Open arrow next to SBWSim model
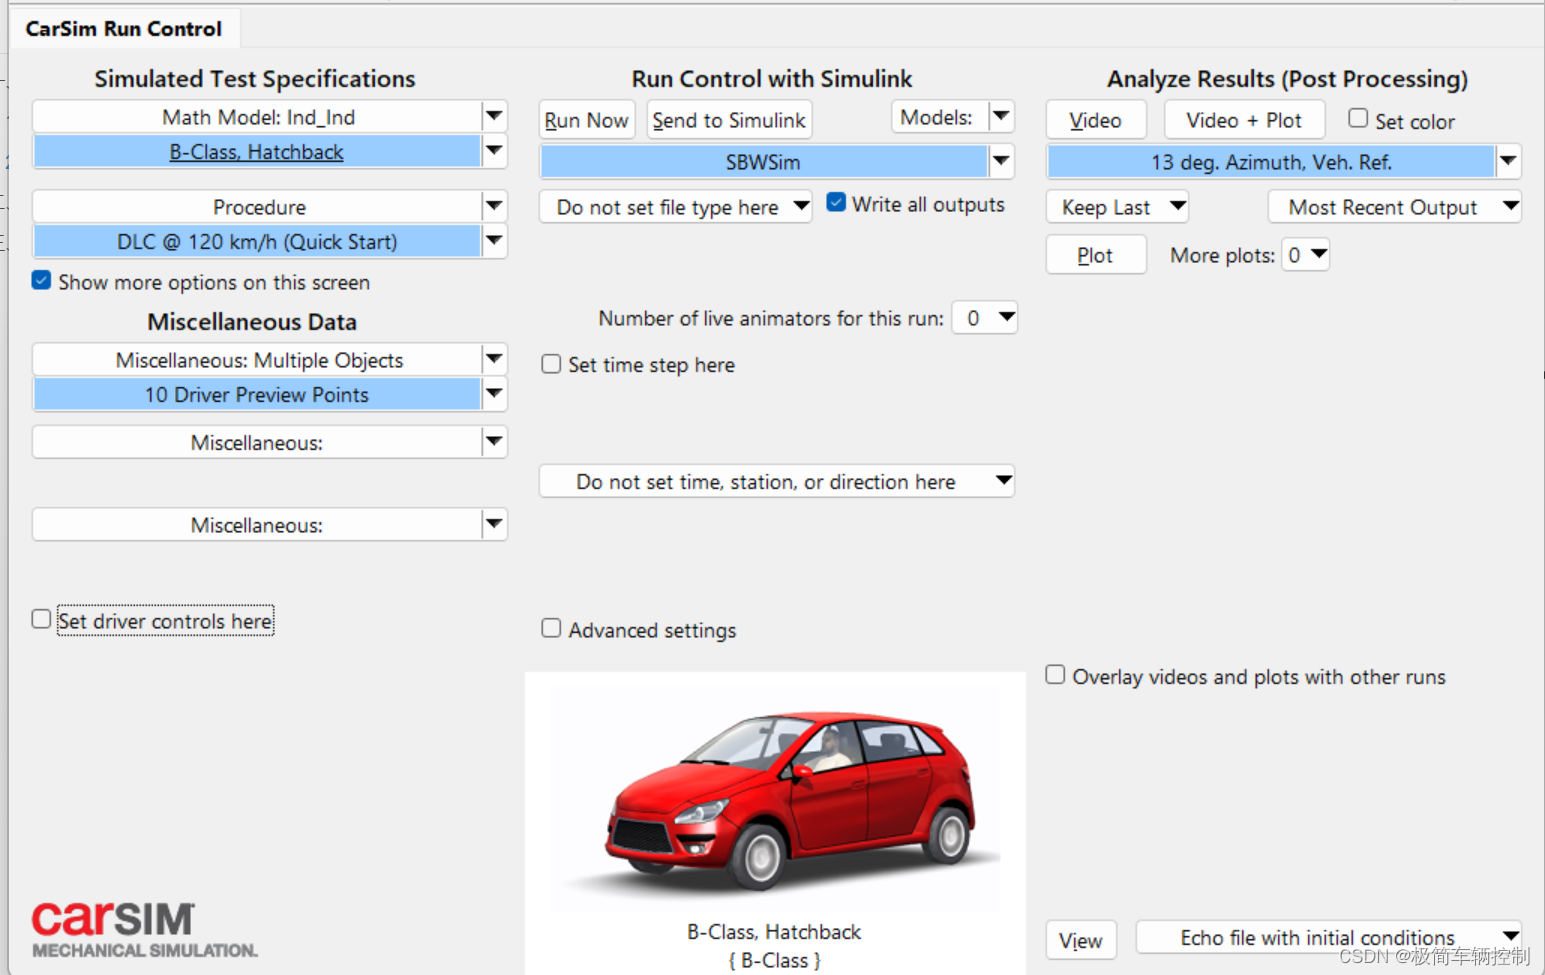The height and width of the screenshot is (975, 1545). (x=1001, y=161)
